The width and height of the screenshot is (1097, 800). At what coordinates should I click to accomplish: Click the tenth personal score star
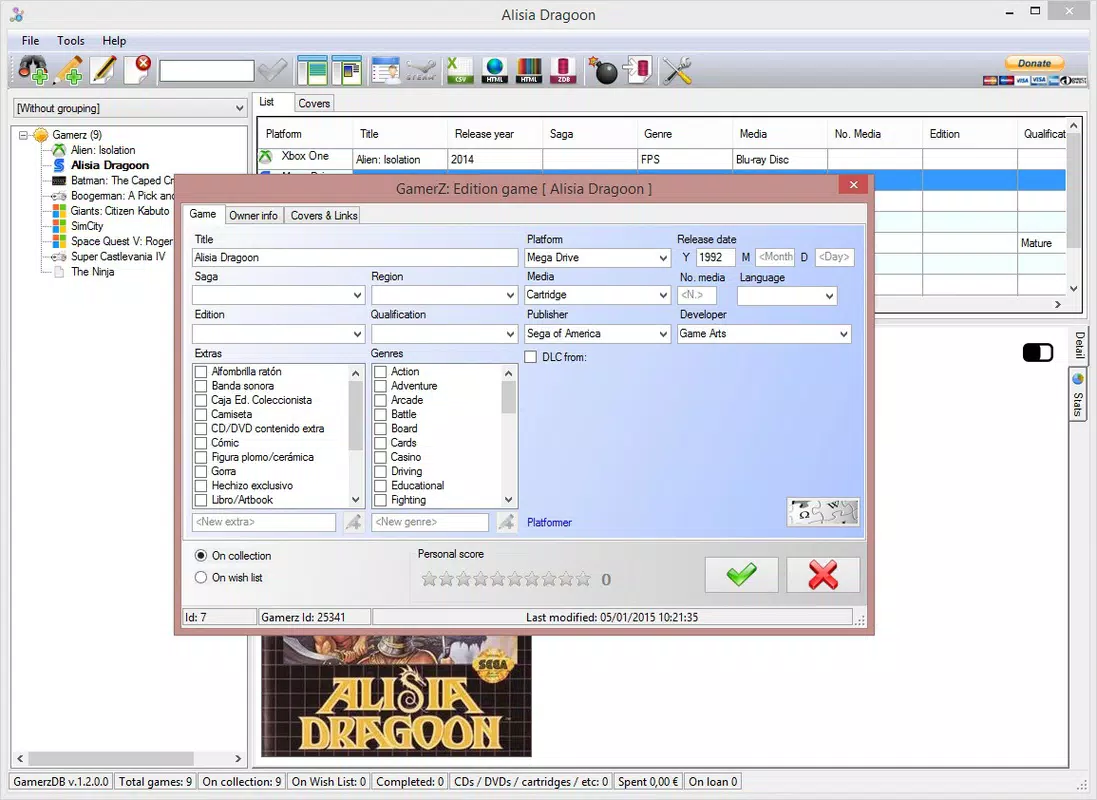(x=583, y=579)
